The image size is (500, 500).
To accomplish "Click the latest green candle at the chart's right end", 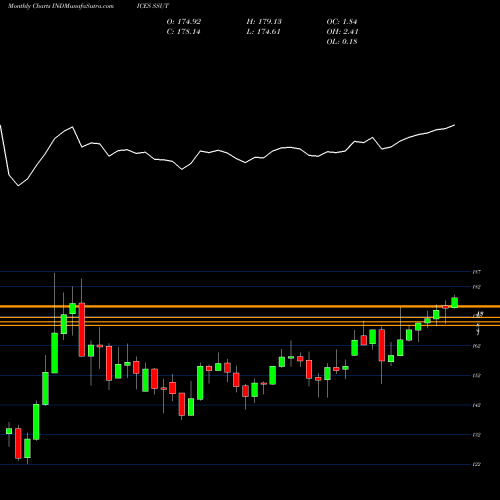I will click(x=455, y=302).
